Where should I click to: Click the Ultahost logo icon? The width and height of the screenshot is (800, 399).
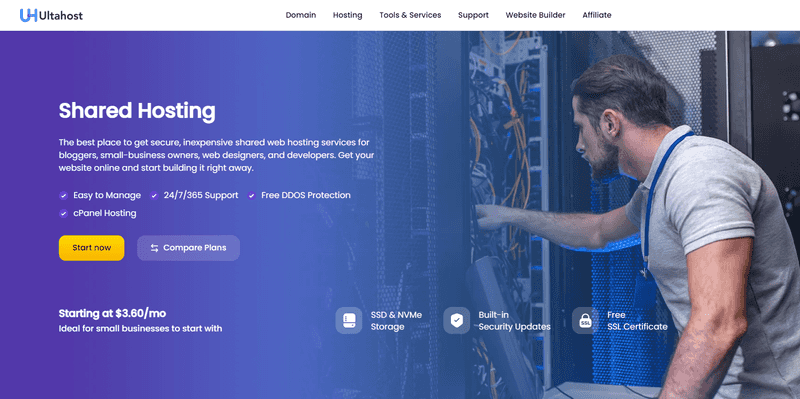tap(29, 15)
